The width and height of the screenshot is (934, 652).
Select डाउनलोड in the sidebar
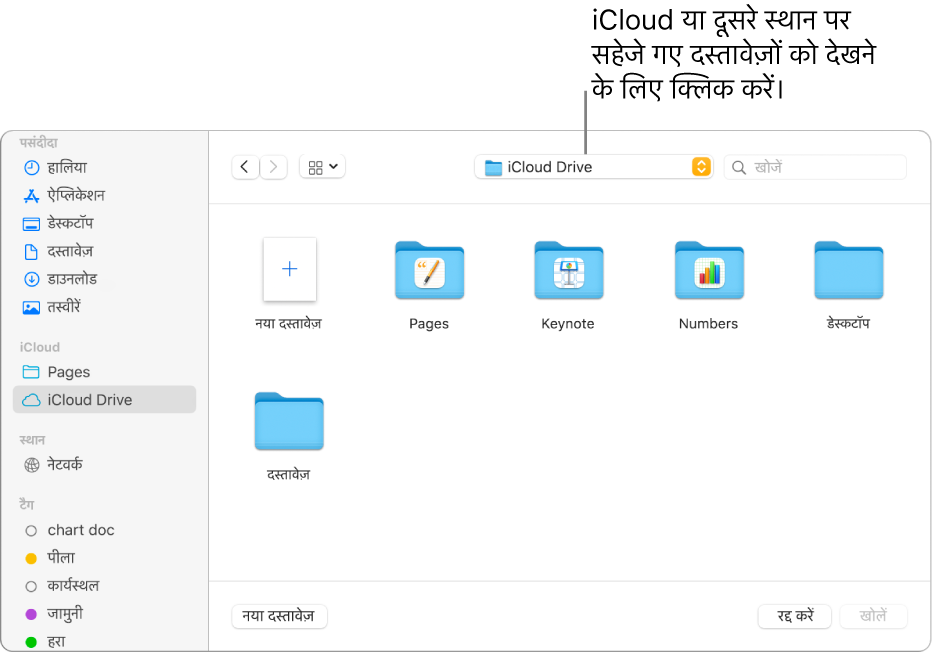tap(105, 279)
